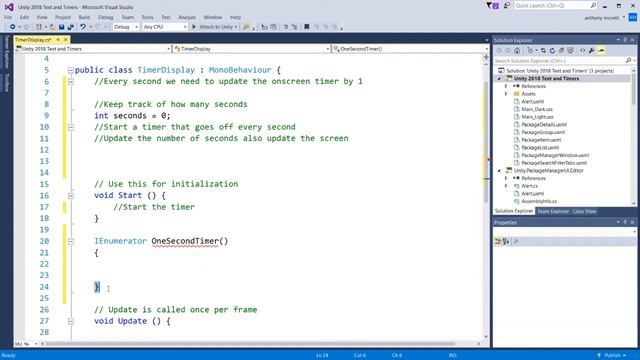Screen dimensions: 640x360
Task: Open Properties via the wrench icon
Action: (591, 51)
